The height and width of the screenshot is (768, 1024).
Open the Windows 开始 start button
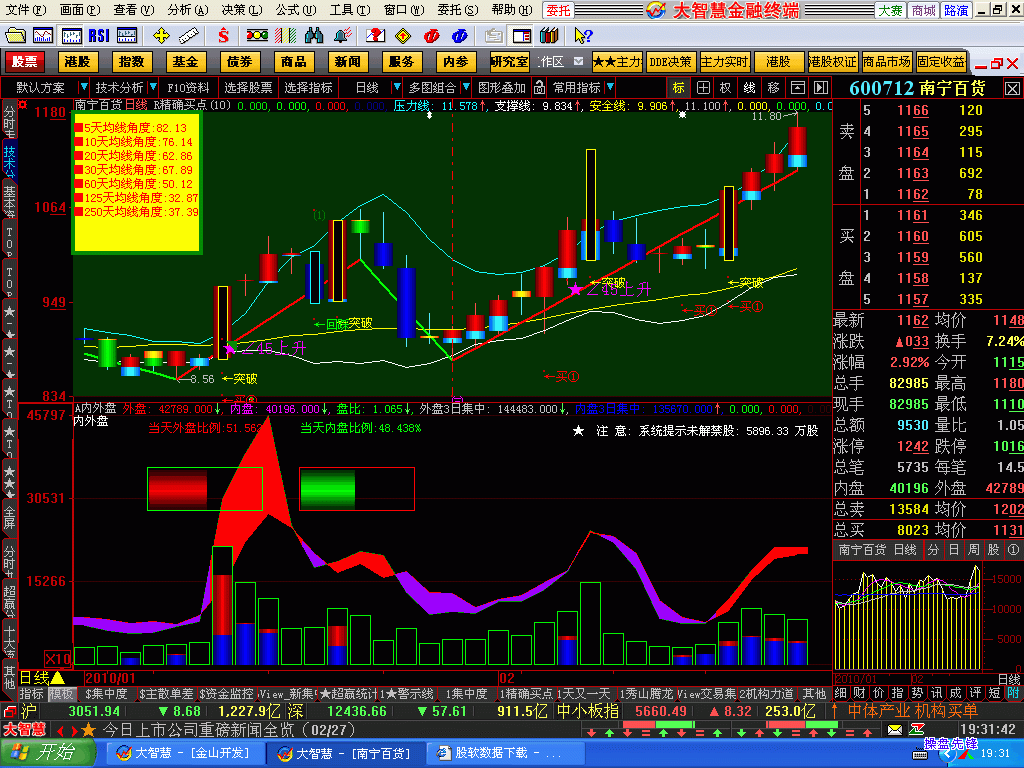point(48,753)
